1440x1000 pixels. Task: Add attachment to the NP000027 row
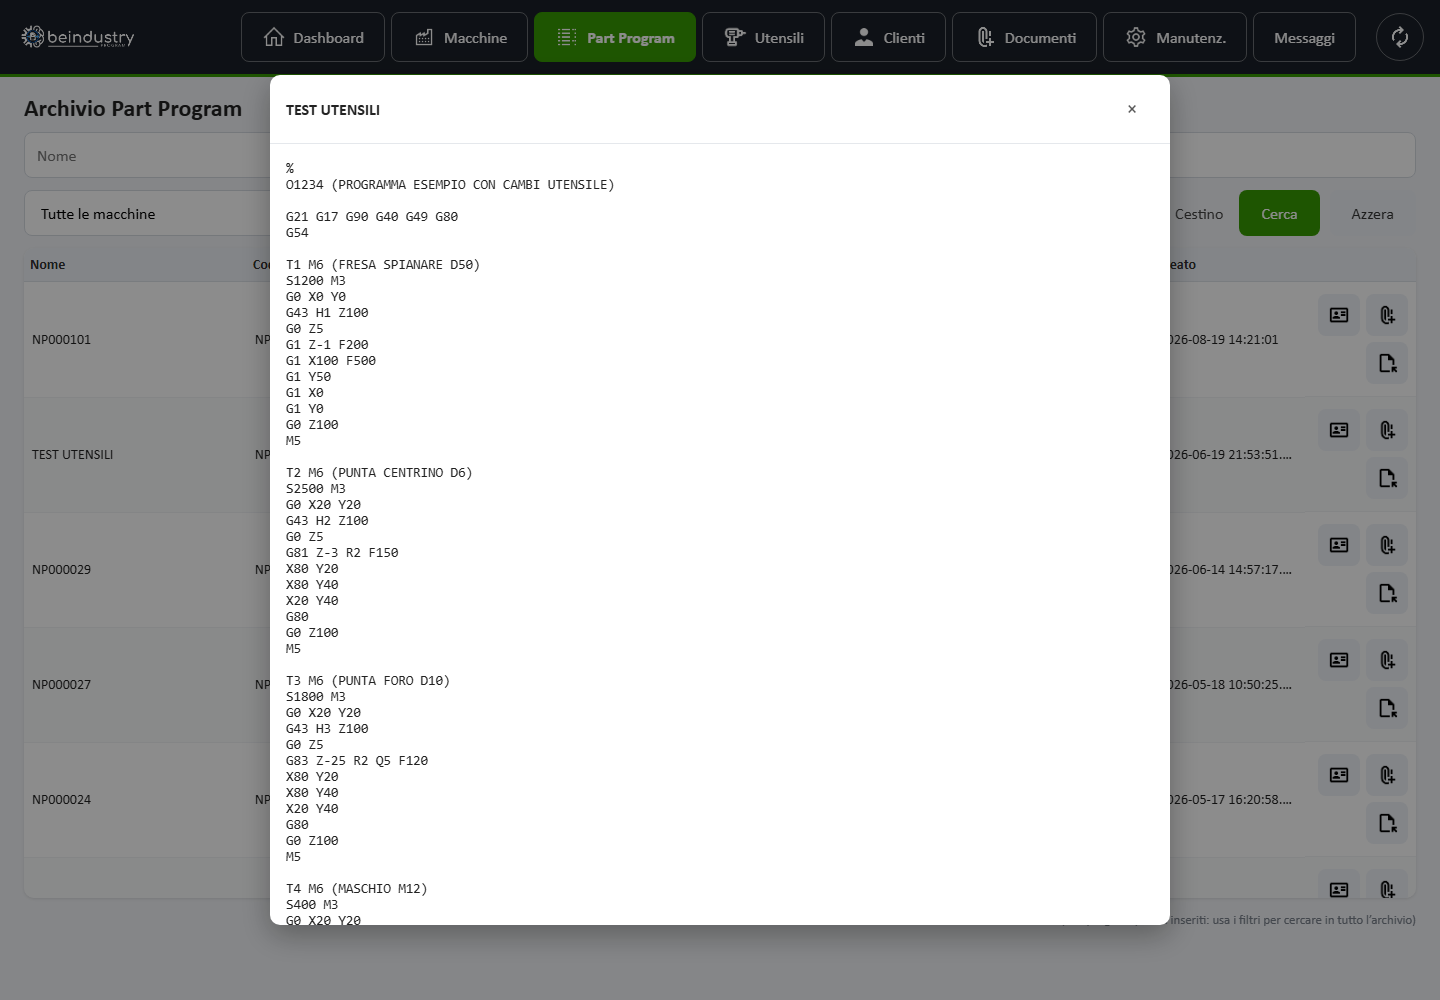1387,660
